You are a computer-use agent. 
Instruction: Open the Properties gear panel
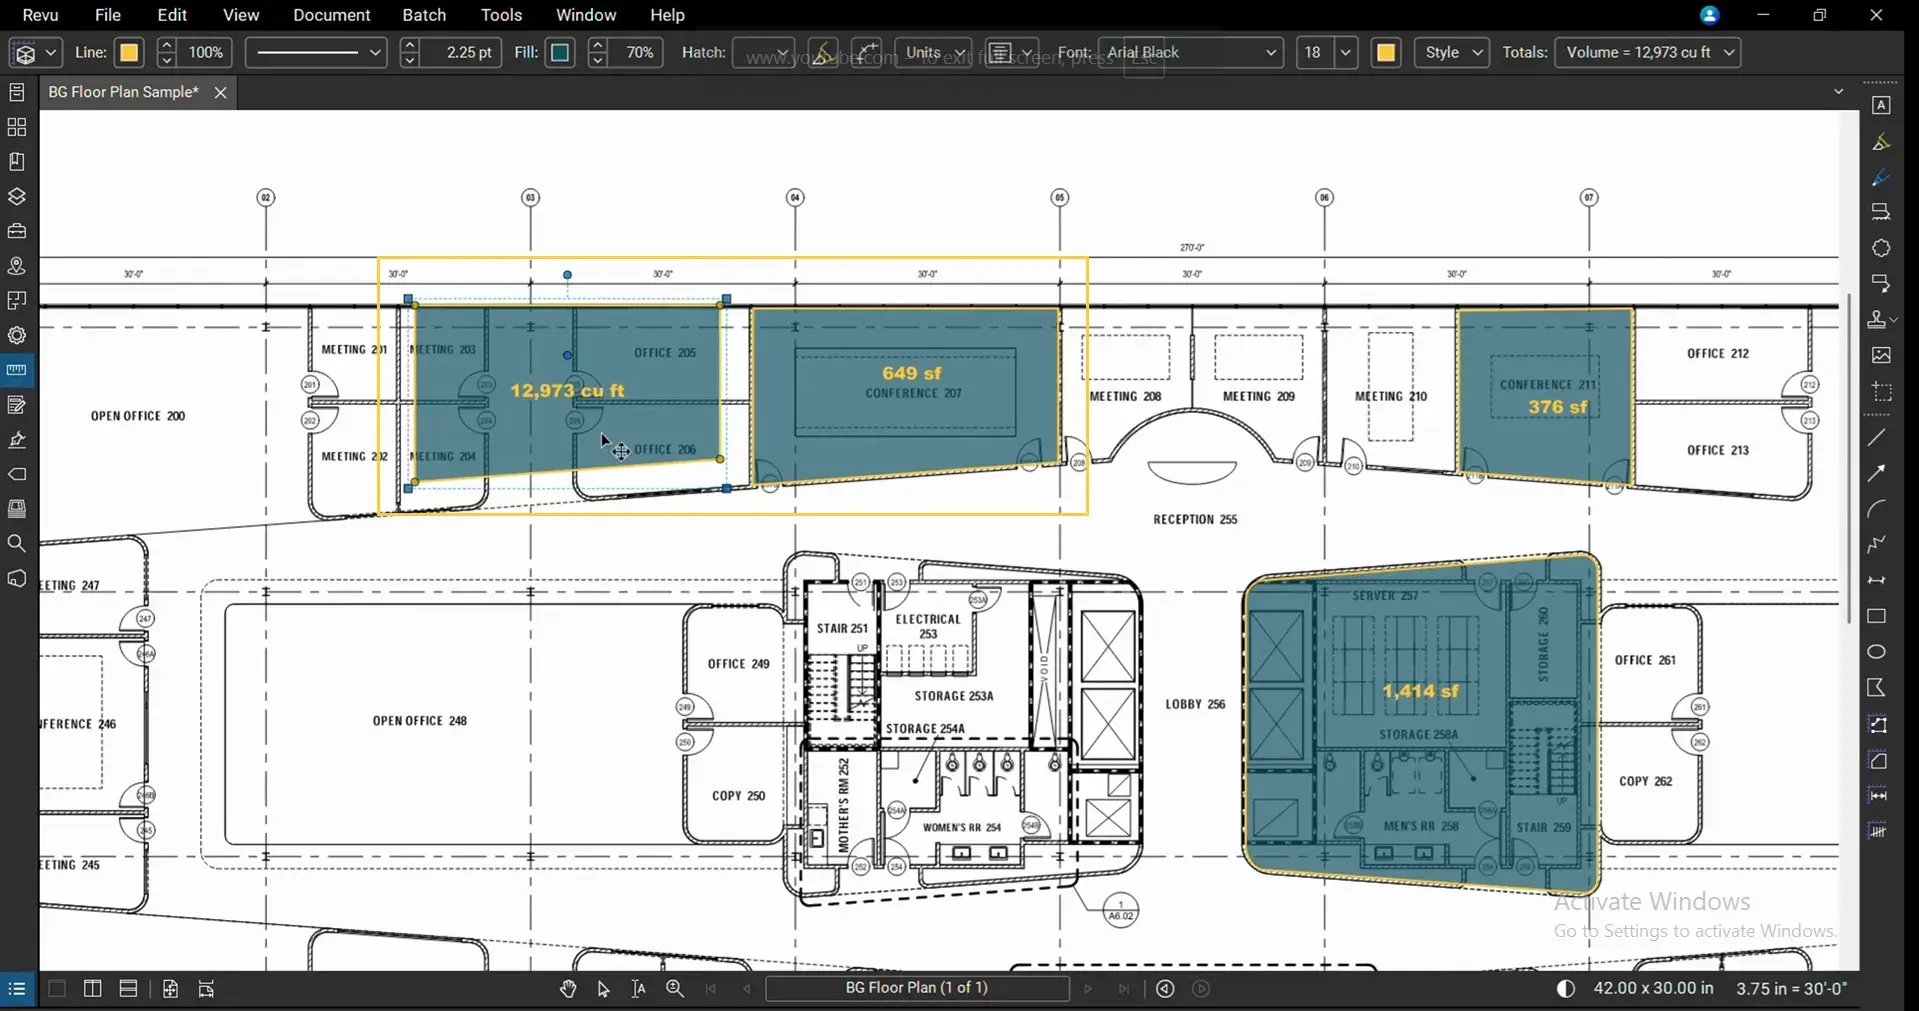(17, 335)
